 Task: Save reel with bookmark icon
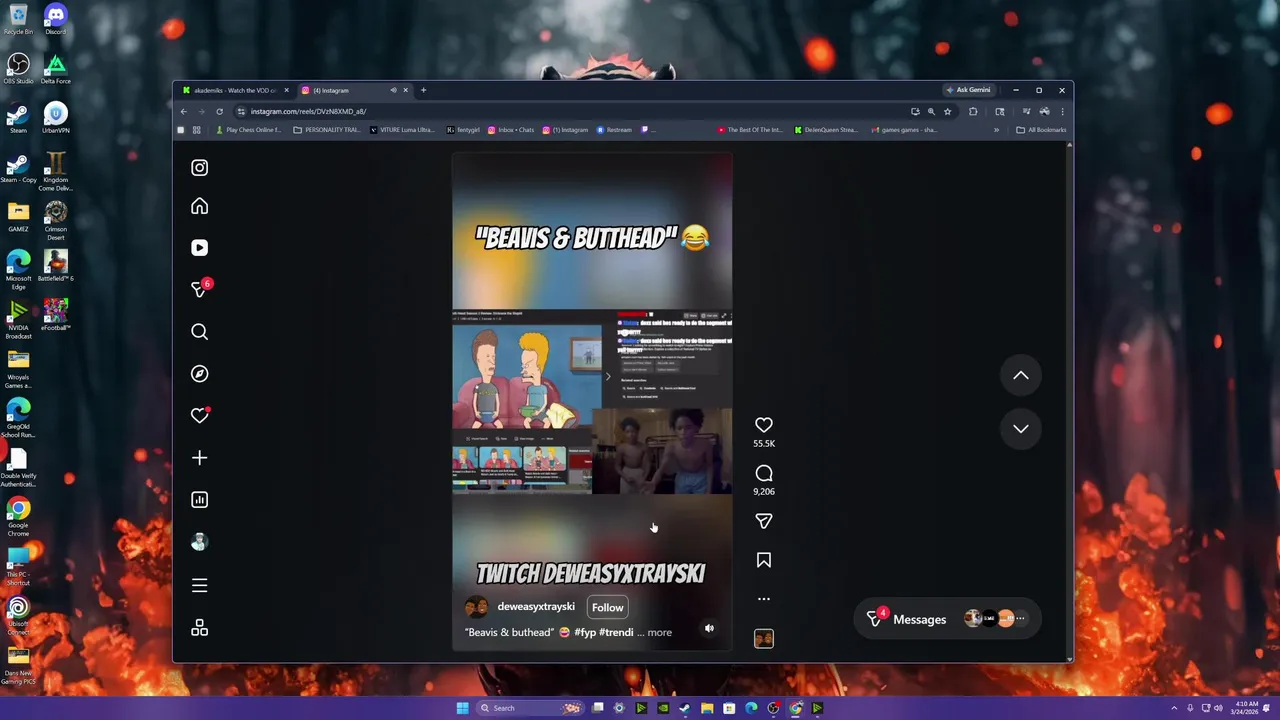tap(764, 561)
